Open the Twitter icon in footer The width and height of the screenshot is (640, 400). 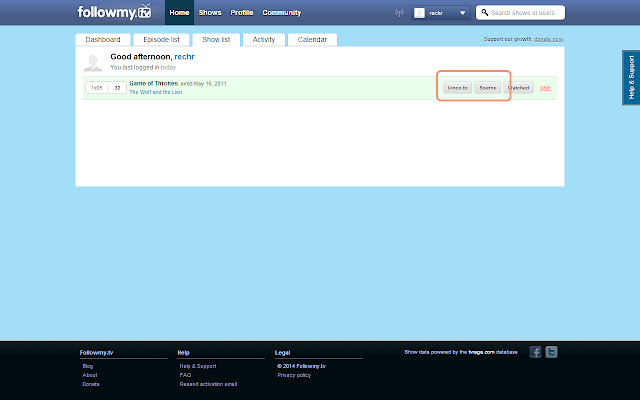(x=551, y=352)
